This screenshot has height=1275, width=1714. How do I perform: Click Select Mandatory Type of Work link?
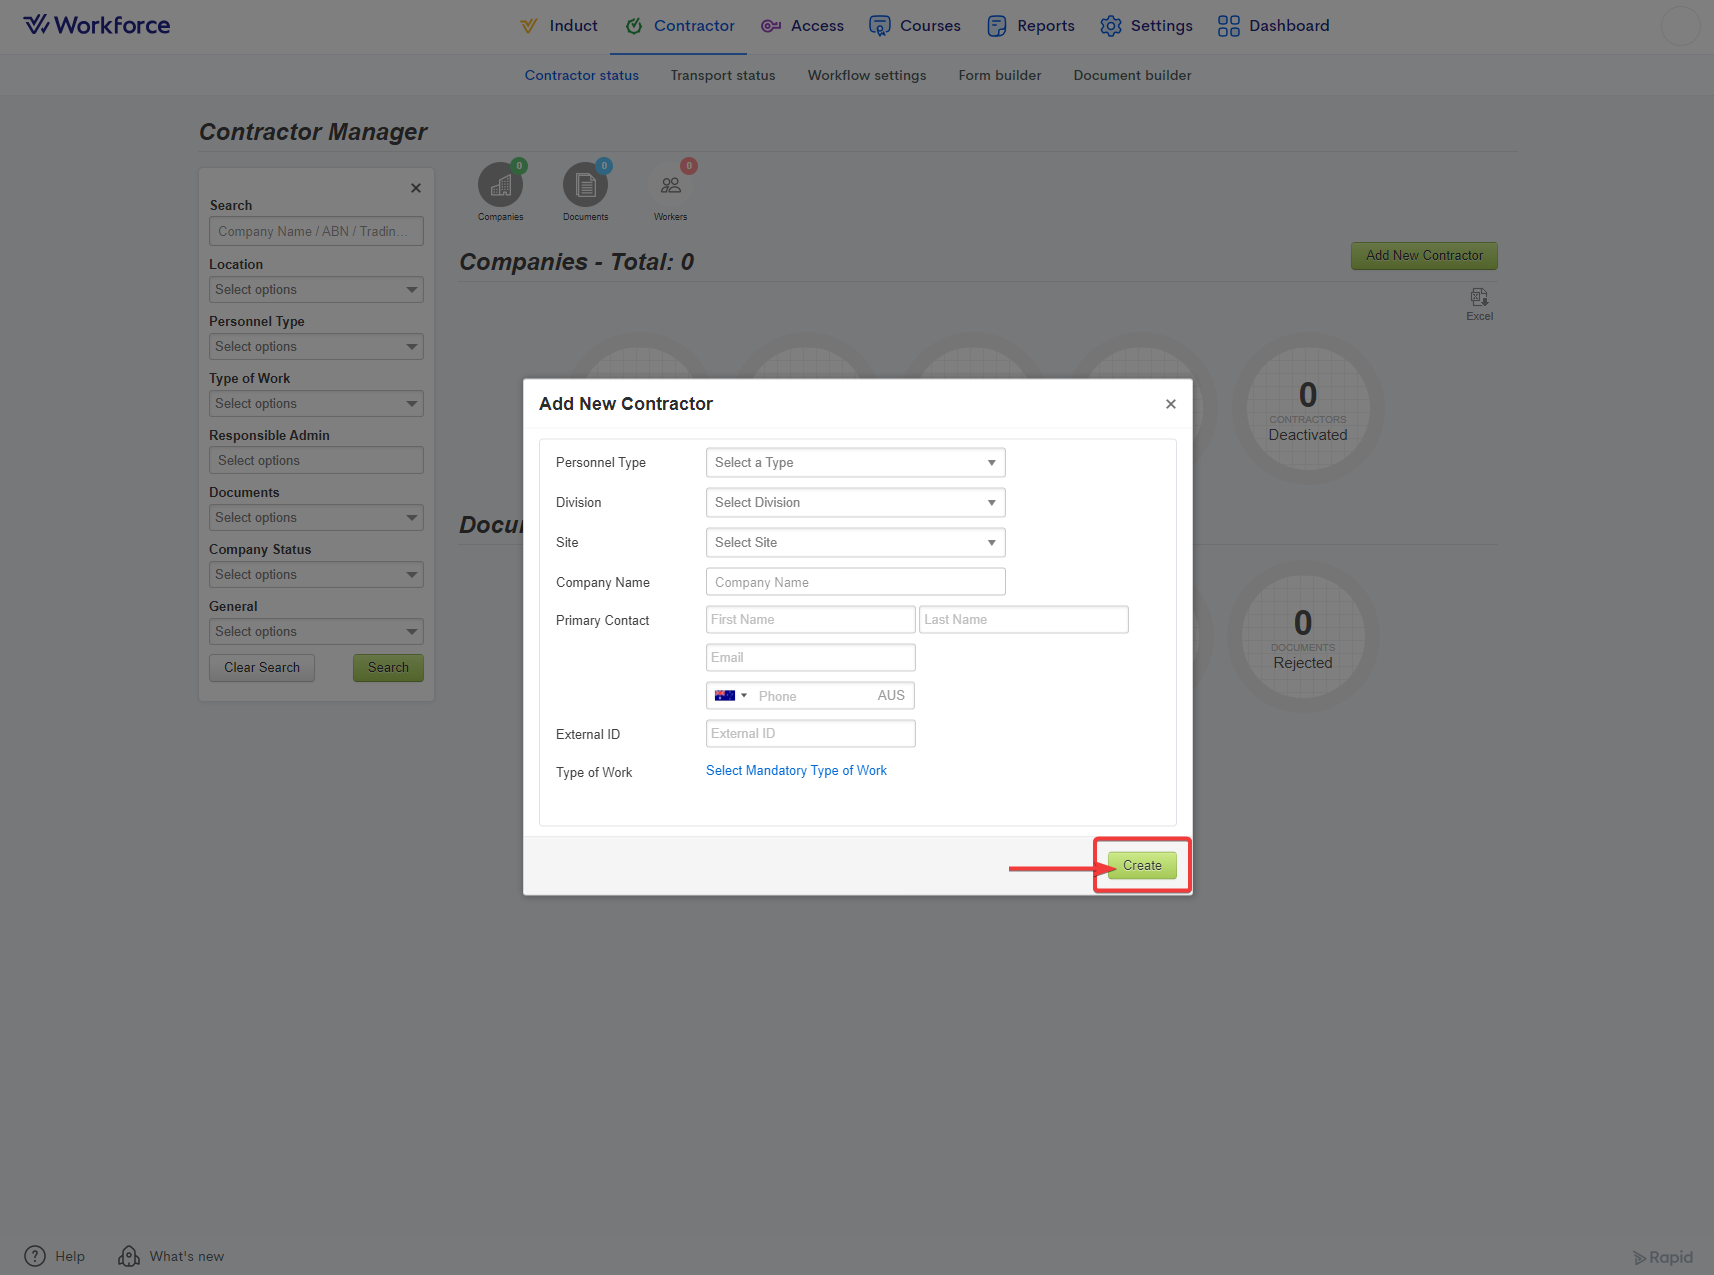click(796, 771)
